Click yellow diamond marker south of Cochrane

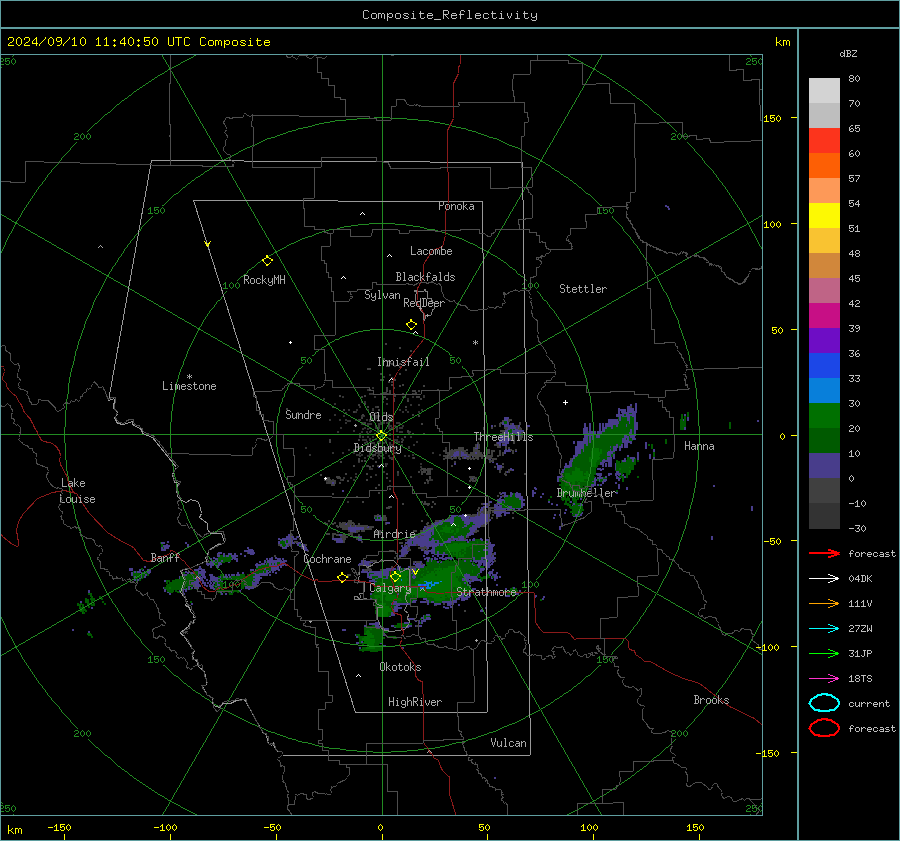(x=343, y=578)
